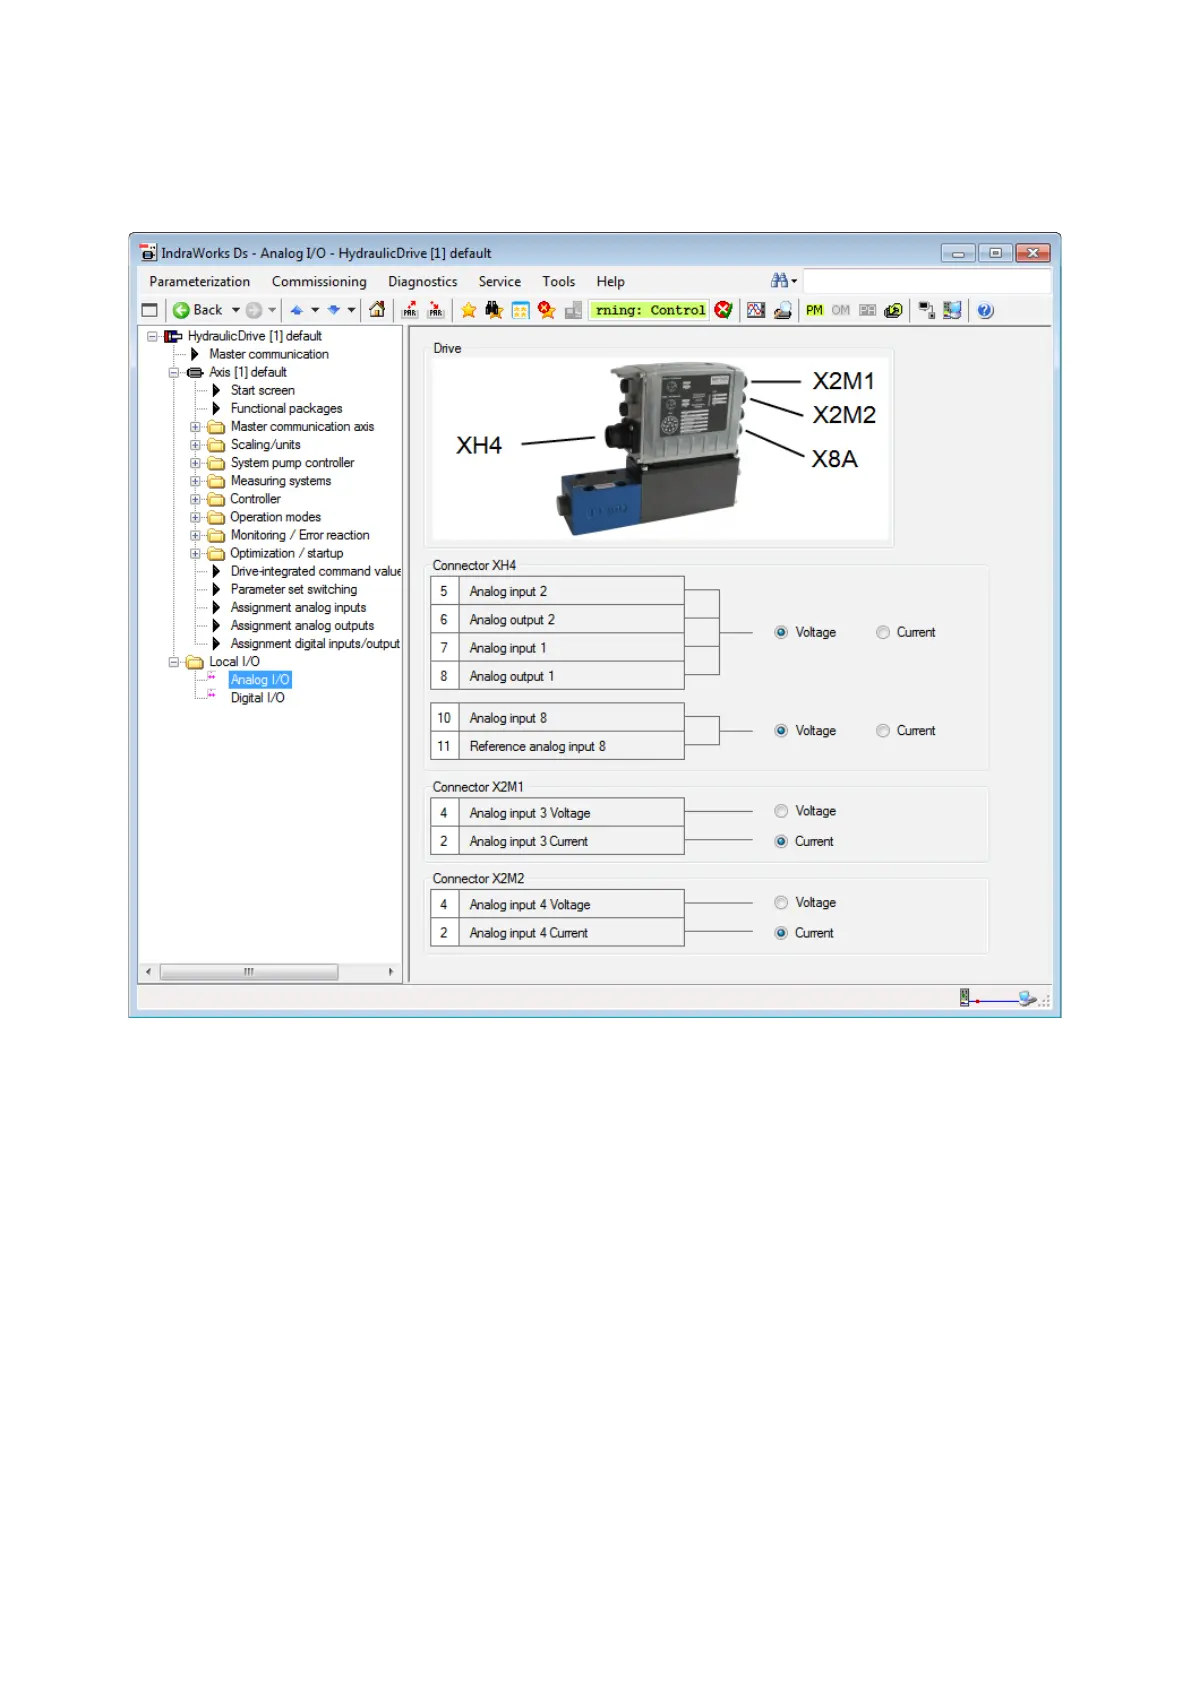Open the Service menu

pos(500,282)
